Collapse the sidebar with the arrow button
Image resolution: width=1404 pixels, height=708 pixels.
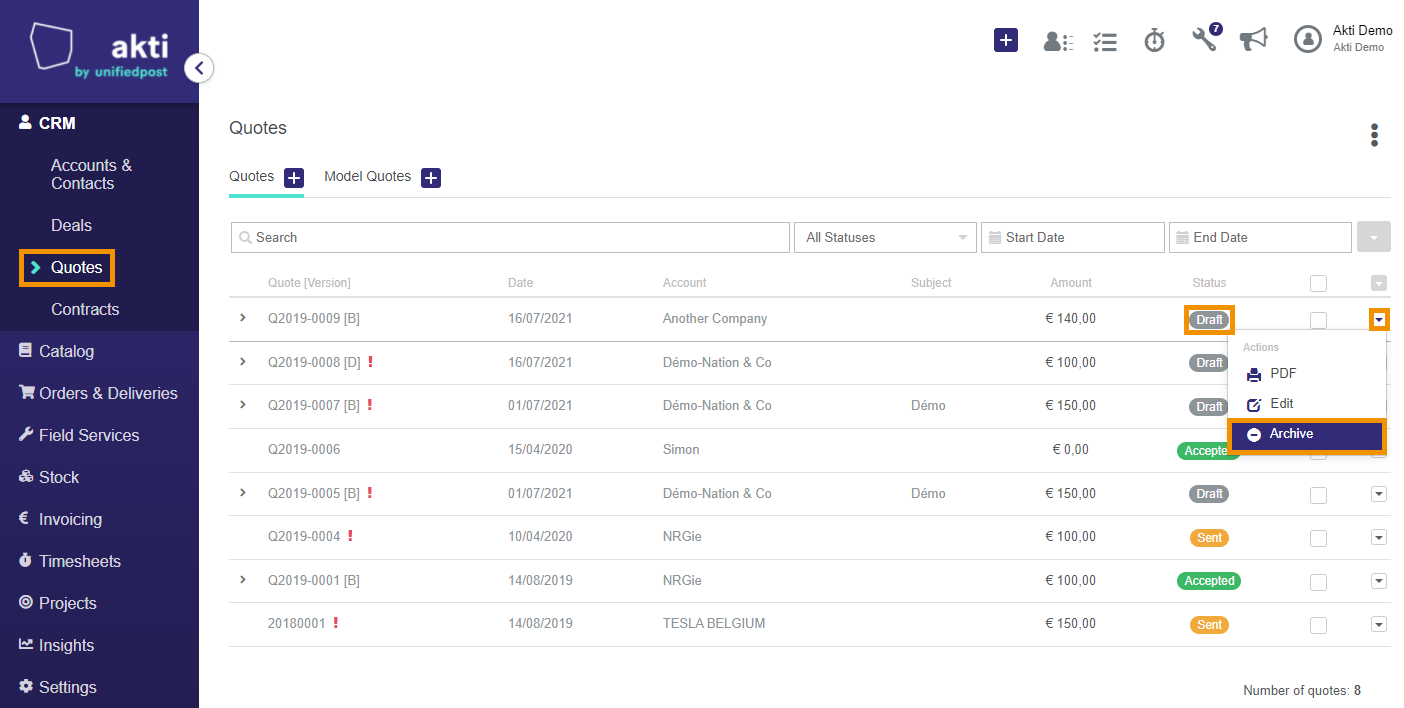tap(199, 68)
